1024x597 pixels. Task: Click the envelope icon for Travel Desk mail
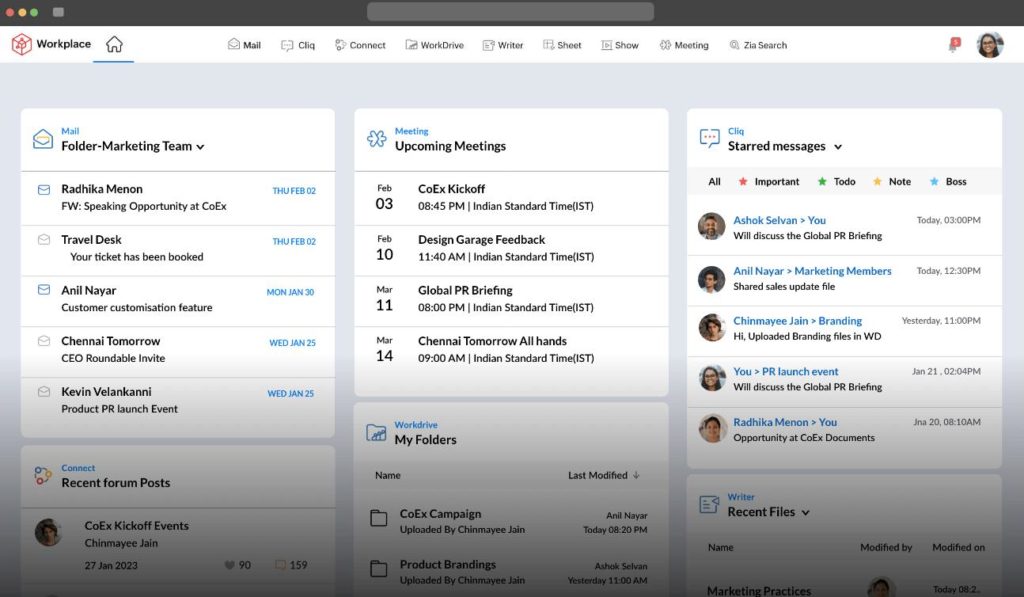pyautogui.click(x=44, y=240)
